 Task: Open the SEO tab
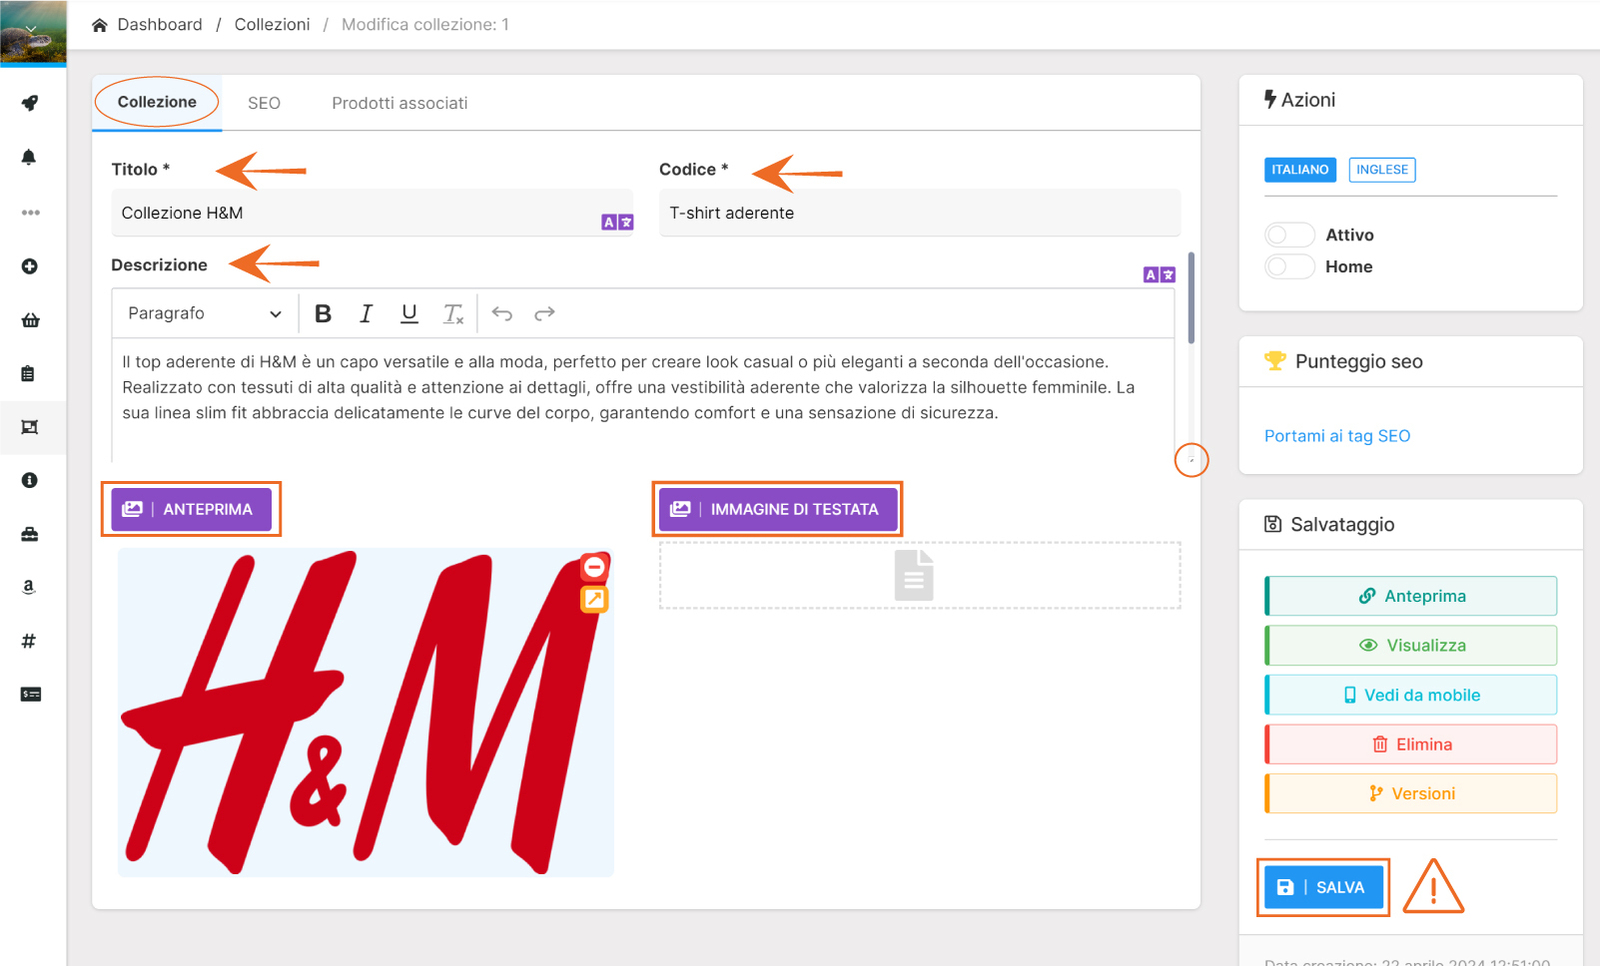(x=264, y=103)
